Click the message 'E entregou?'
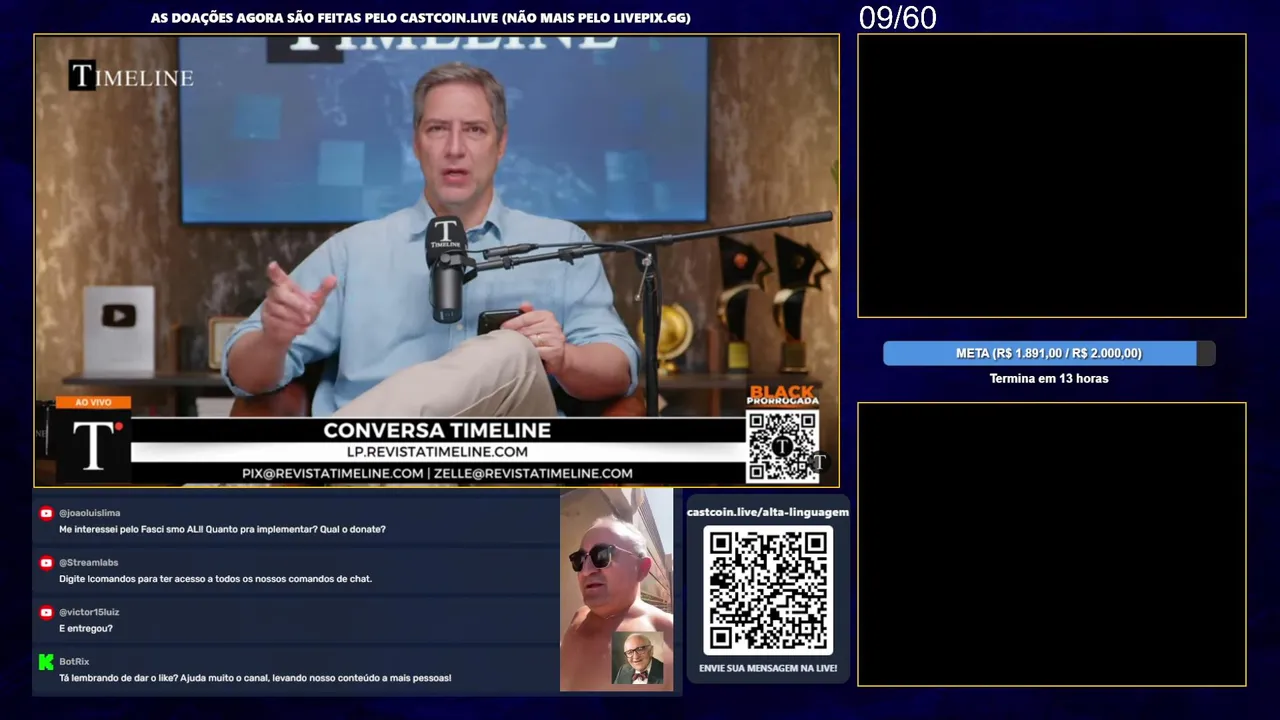 point(86,629)
